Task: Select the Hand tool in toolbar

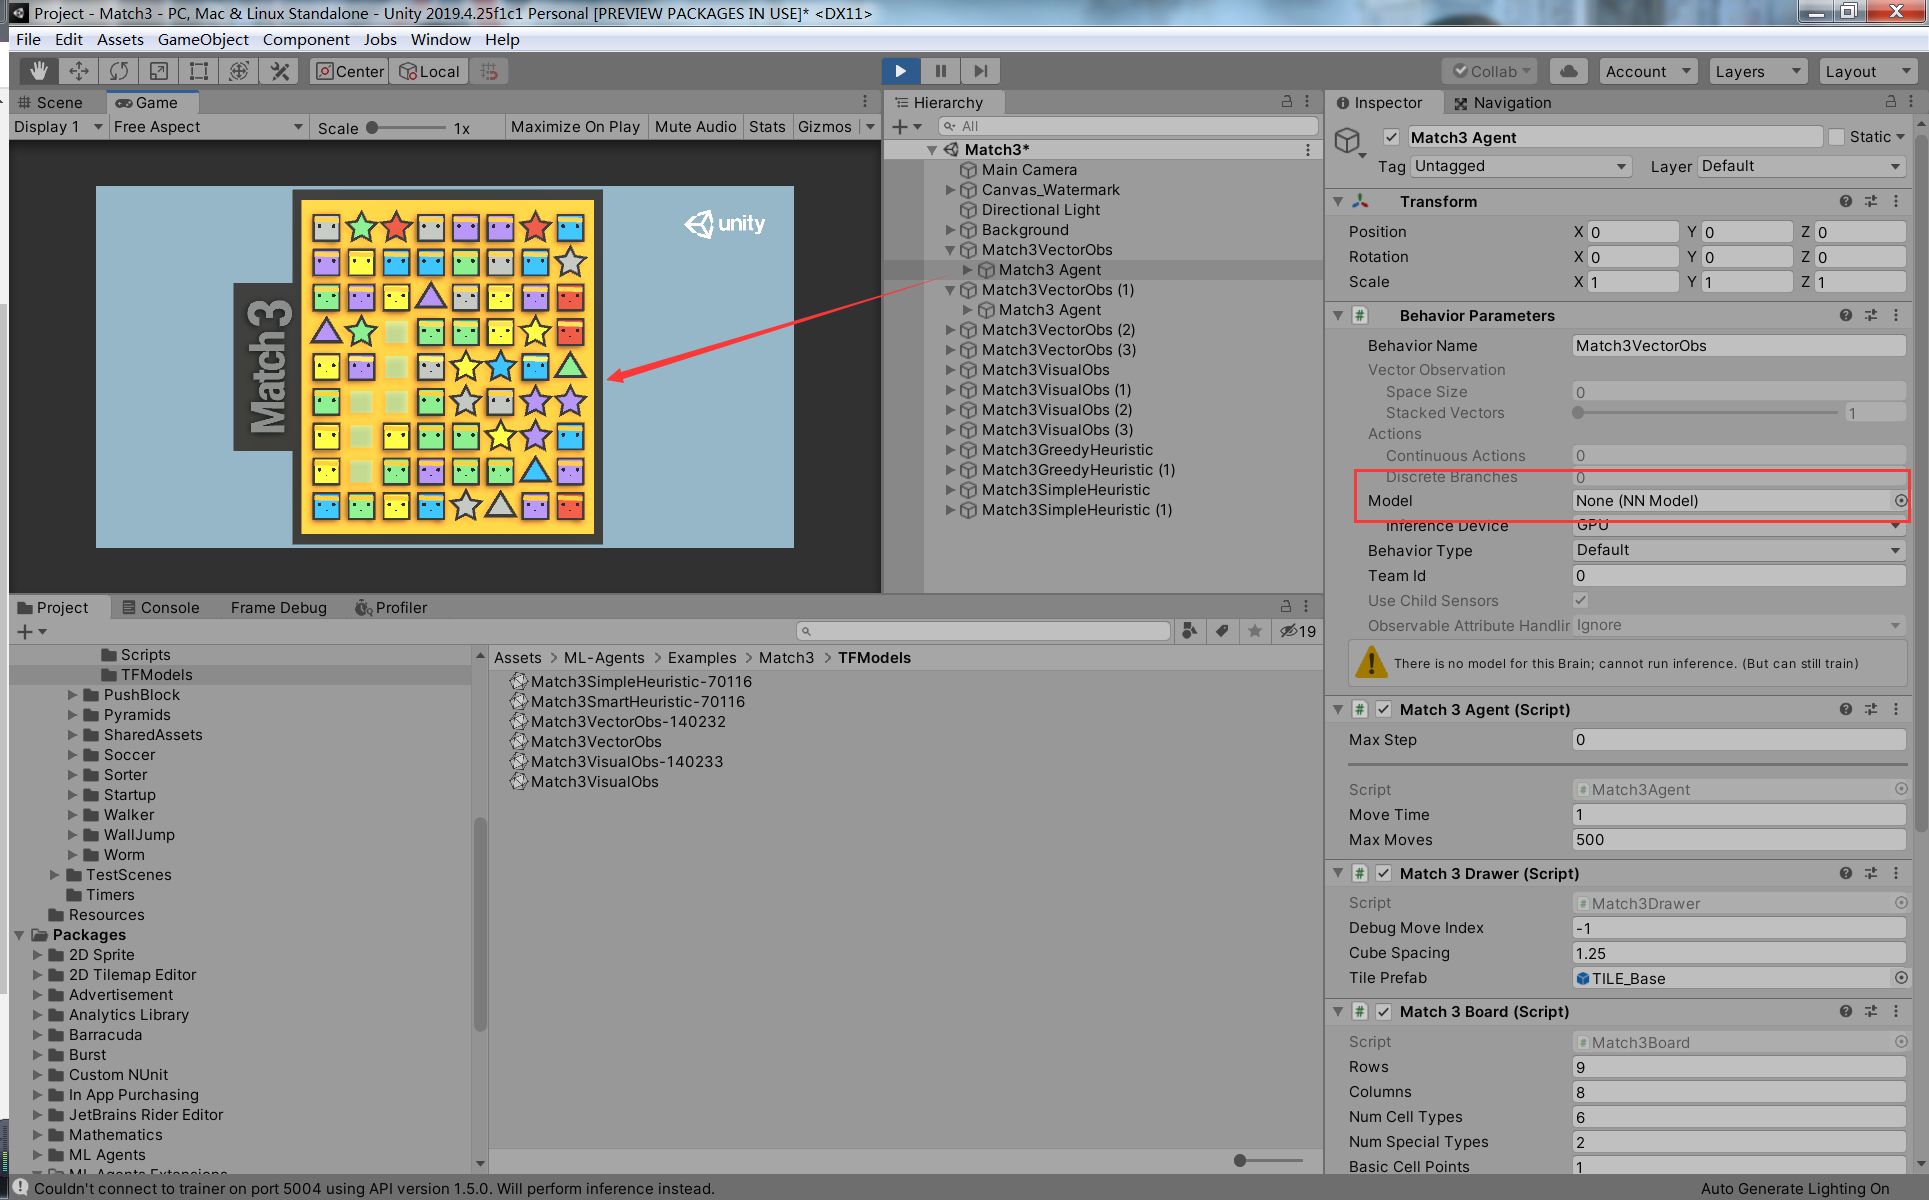Action: pyautogui.click(x=38, y=70)
